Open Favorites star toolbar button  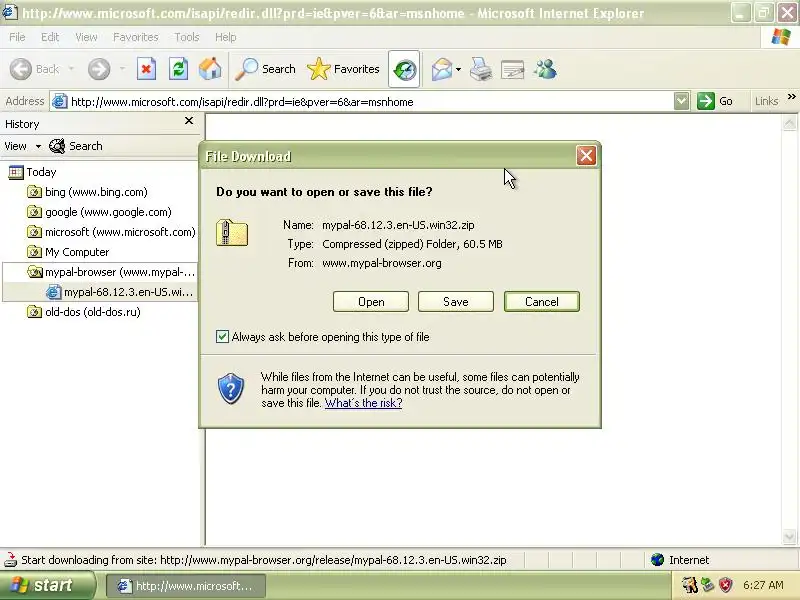343,69
